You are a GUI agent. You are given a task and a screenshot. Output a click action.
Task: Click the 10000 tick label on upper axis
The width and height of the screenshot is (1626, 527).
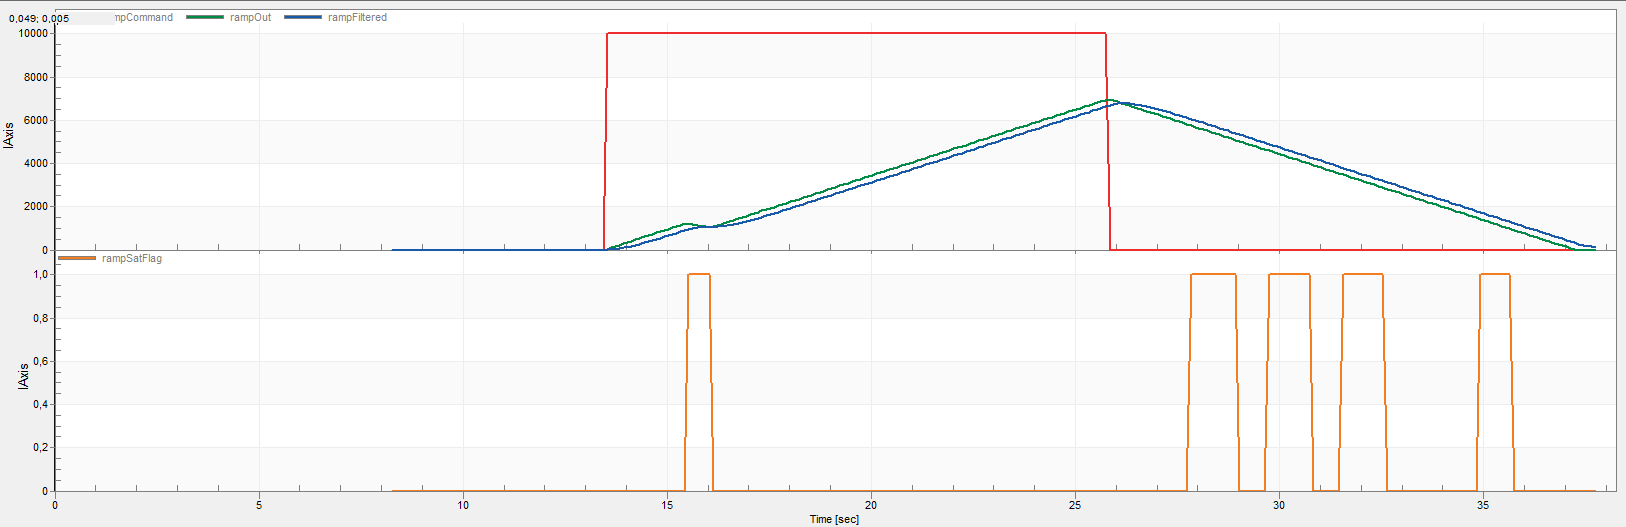(34, 33)
